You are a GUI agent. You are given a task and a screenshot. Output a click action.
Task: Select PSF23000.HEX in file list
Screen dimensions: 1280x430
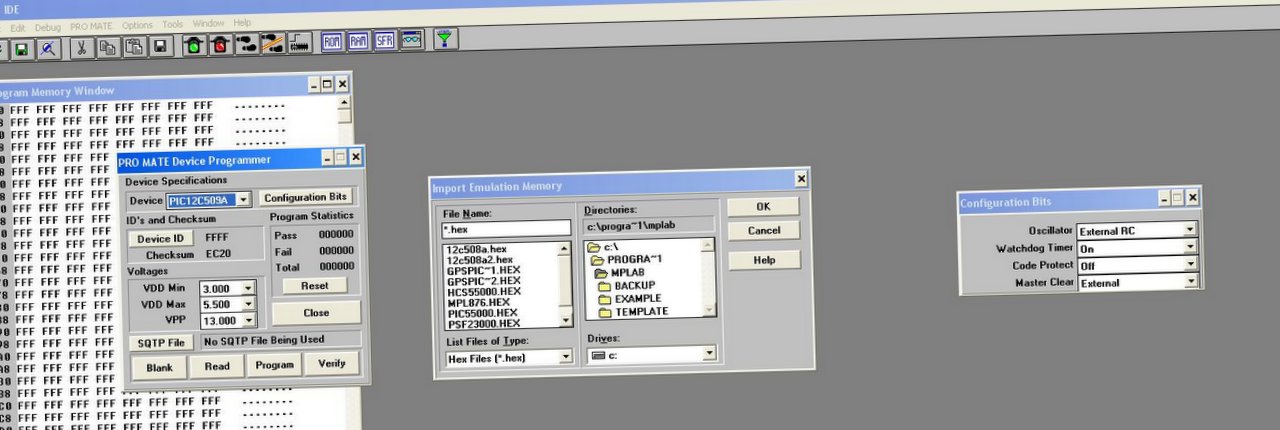point(483,324)
